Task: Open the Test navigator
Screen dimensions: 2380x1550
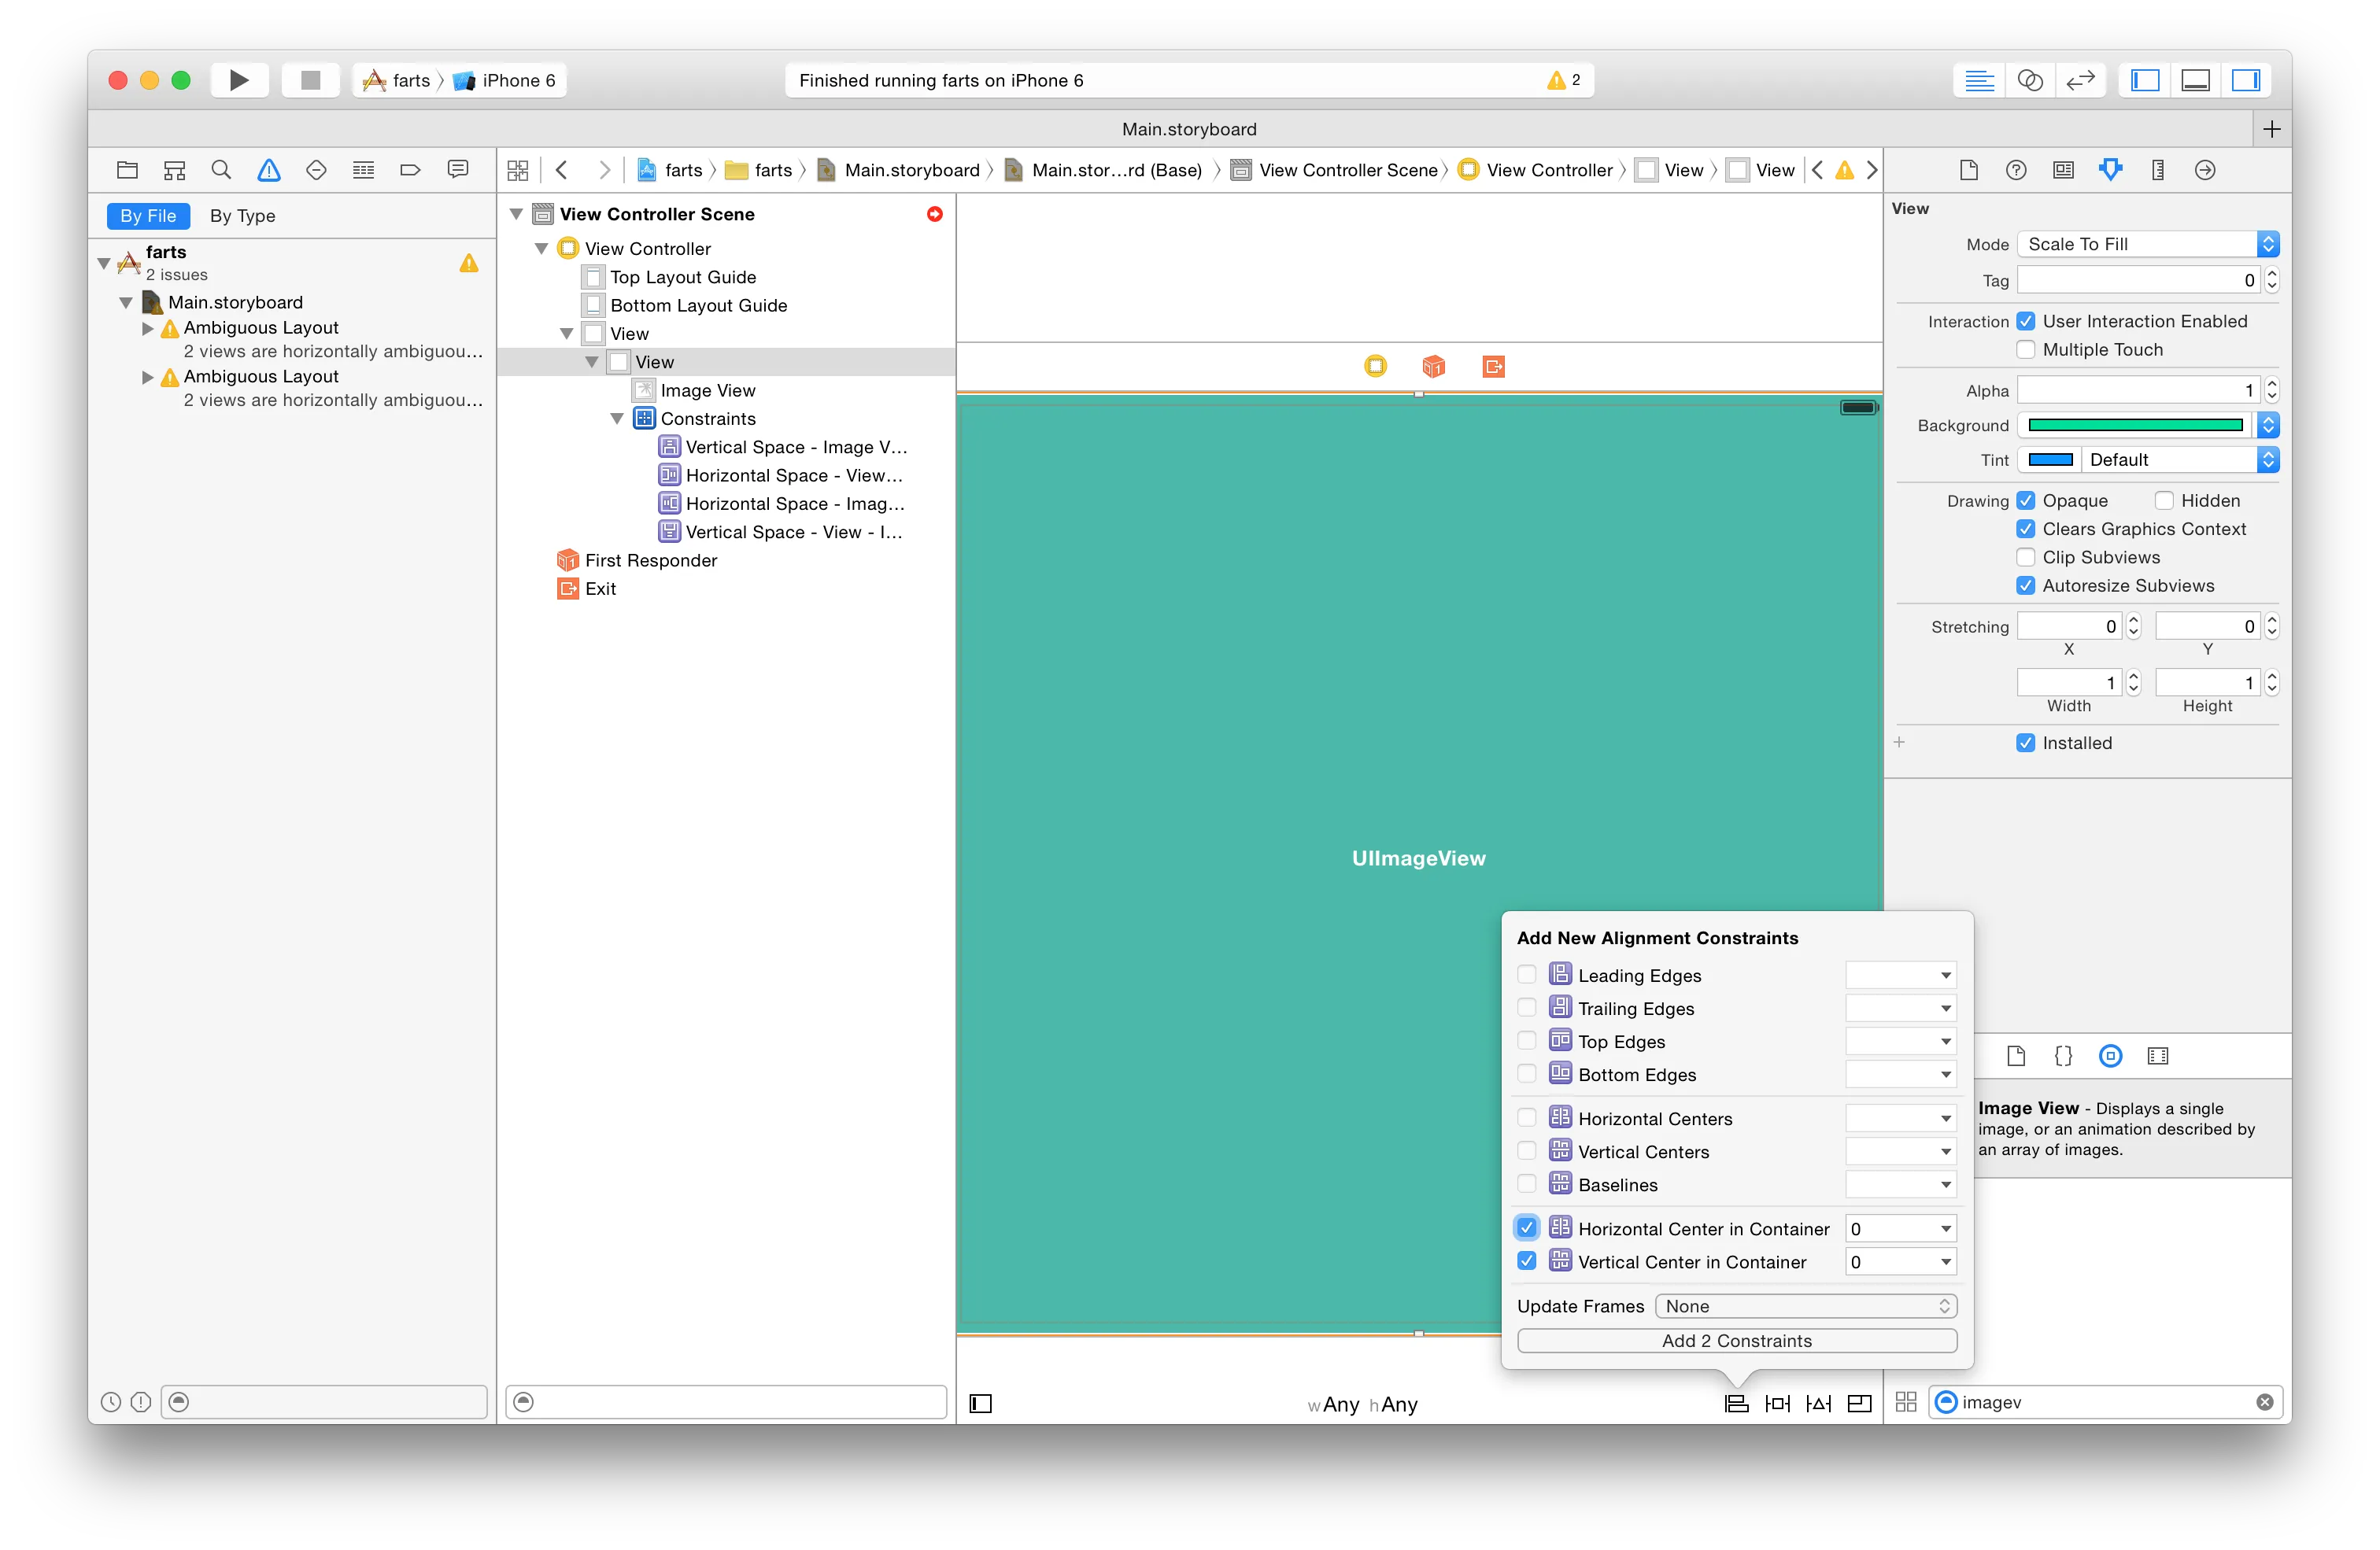Action: 316,170
